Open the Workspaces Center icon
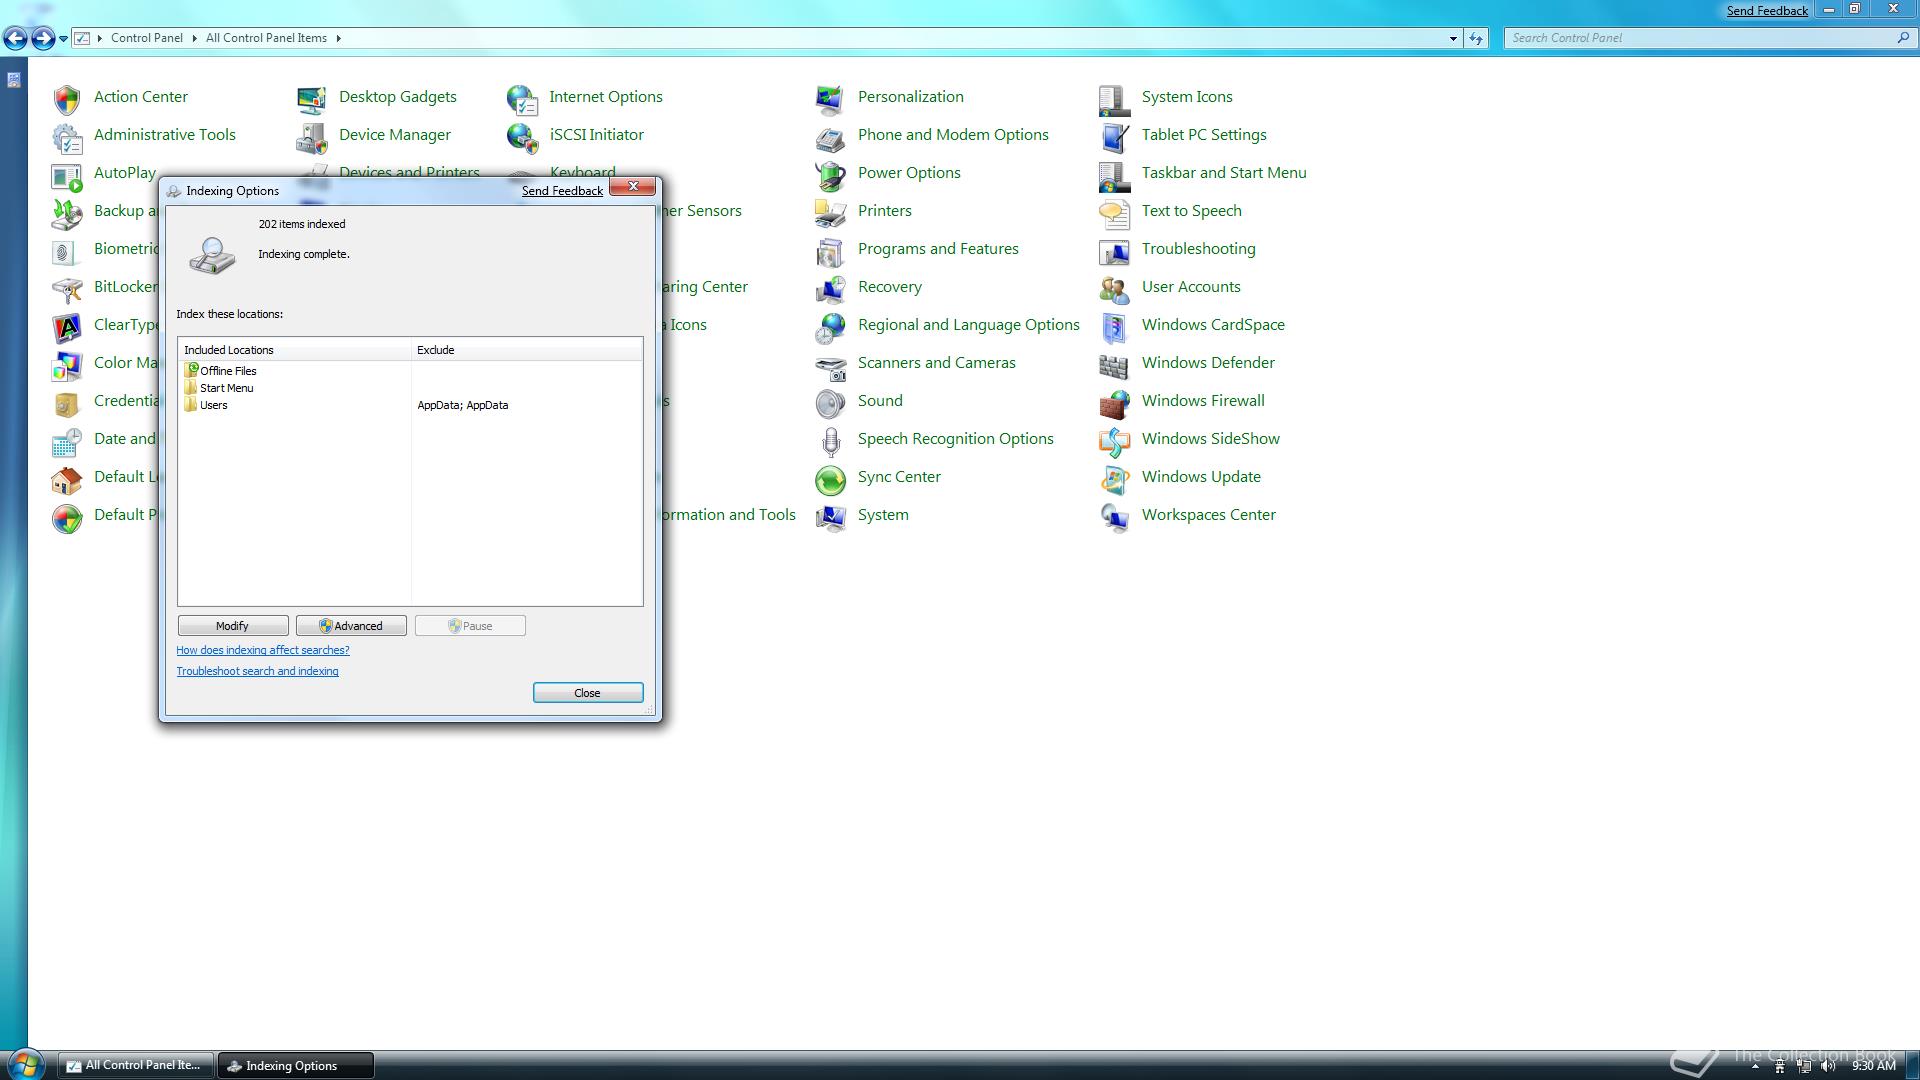This screenshot has width=1920, height=1080. 1114,516
